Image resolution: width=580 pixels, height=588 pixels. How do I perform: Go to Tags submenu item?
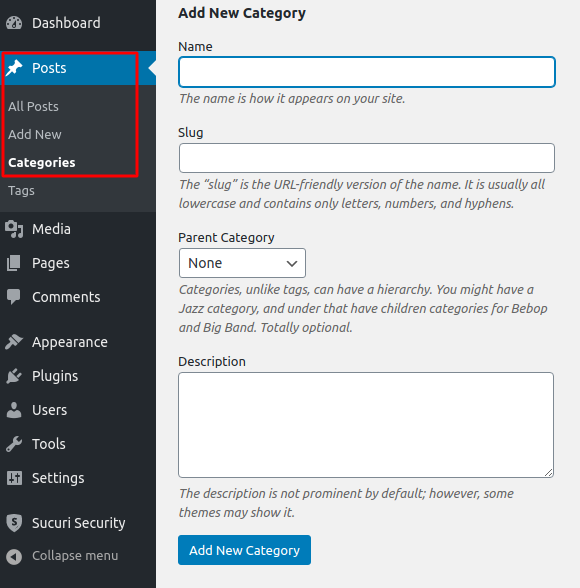[21, 190]
